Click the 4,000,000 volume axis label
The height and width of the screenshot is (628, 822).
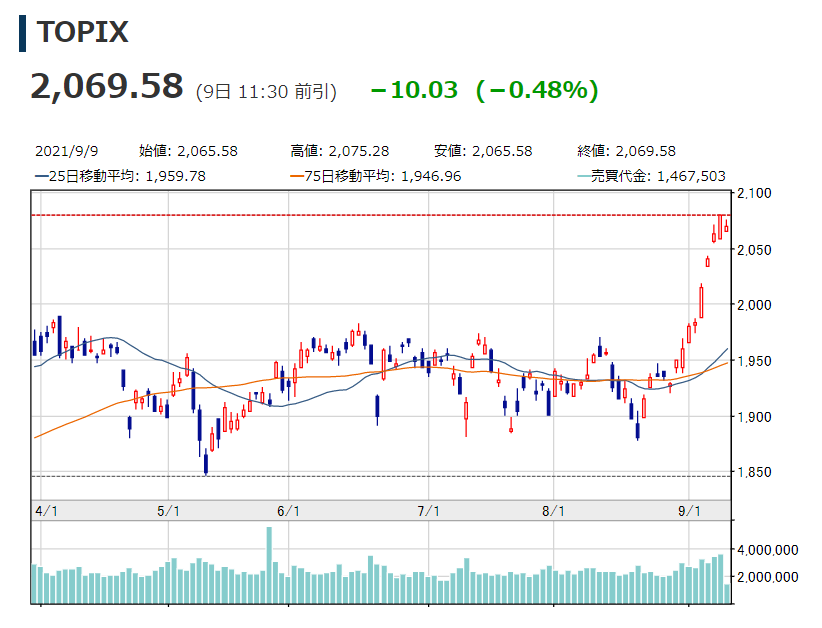coord(767,550)
